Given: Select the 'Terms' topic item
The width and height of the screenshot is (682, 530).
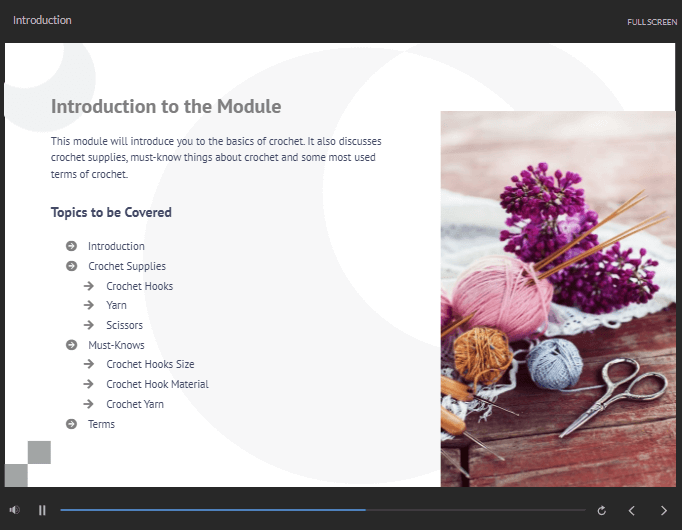Looking at the screenshot, I should tap(101, 424).
